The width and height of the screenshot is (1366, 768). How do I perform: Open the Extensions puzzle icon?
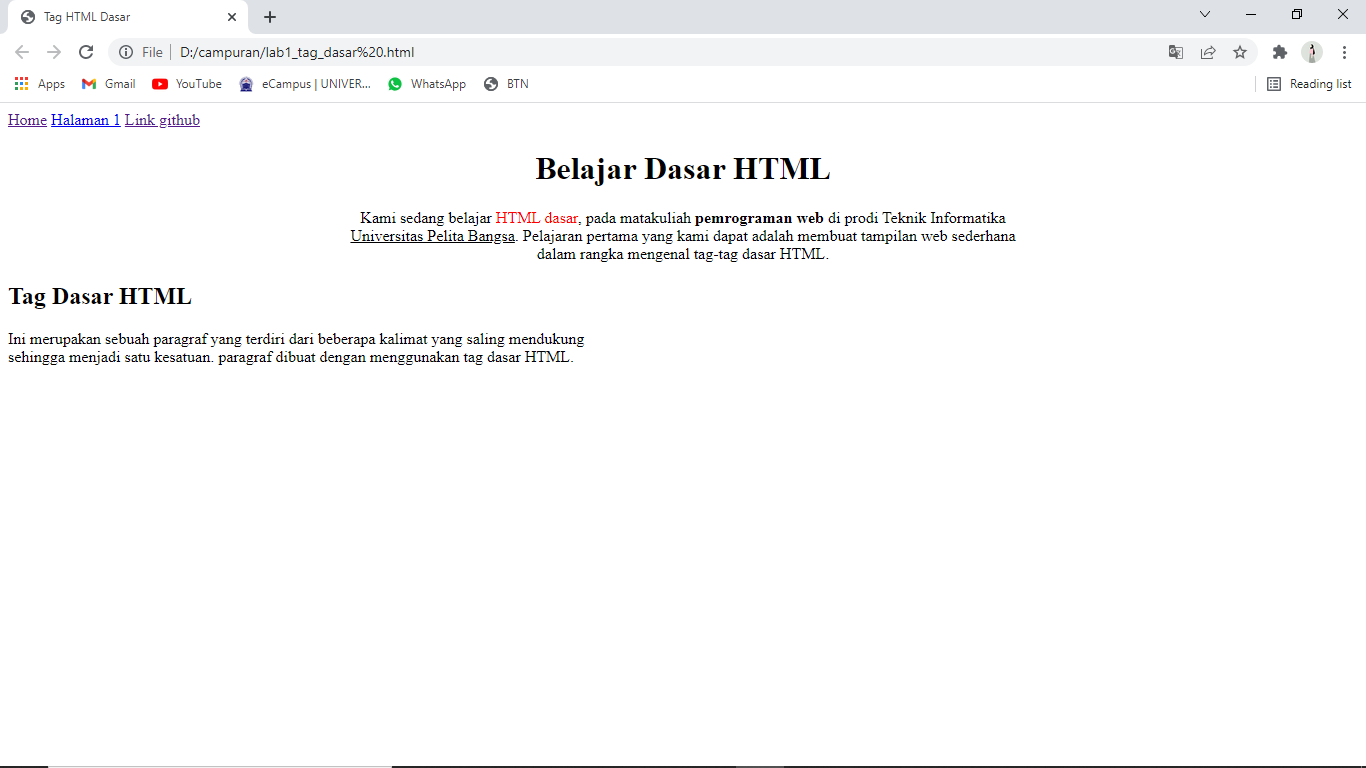1280,52
